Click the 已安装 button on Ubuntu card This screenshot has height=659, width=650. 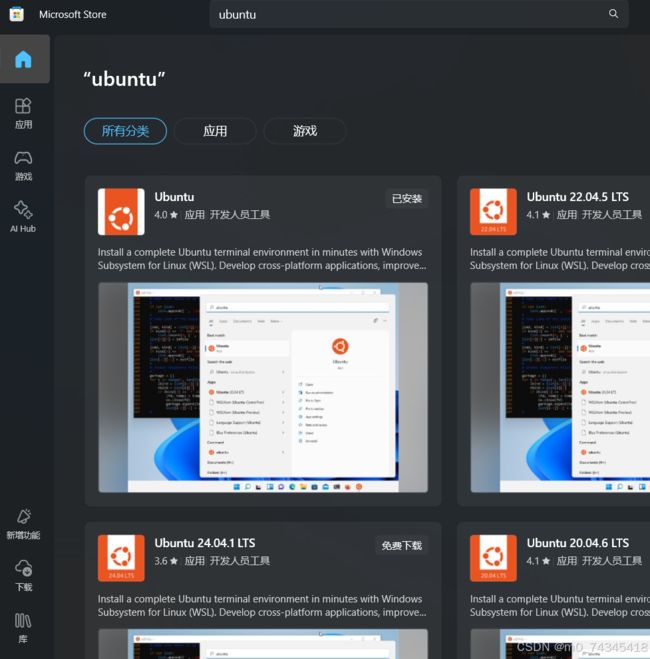[407, 199]
